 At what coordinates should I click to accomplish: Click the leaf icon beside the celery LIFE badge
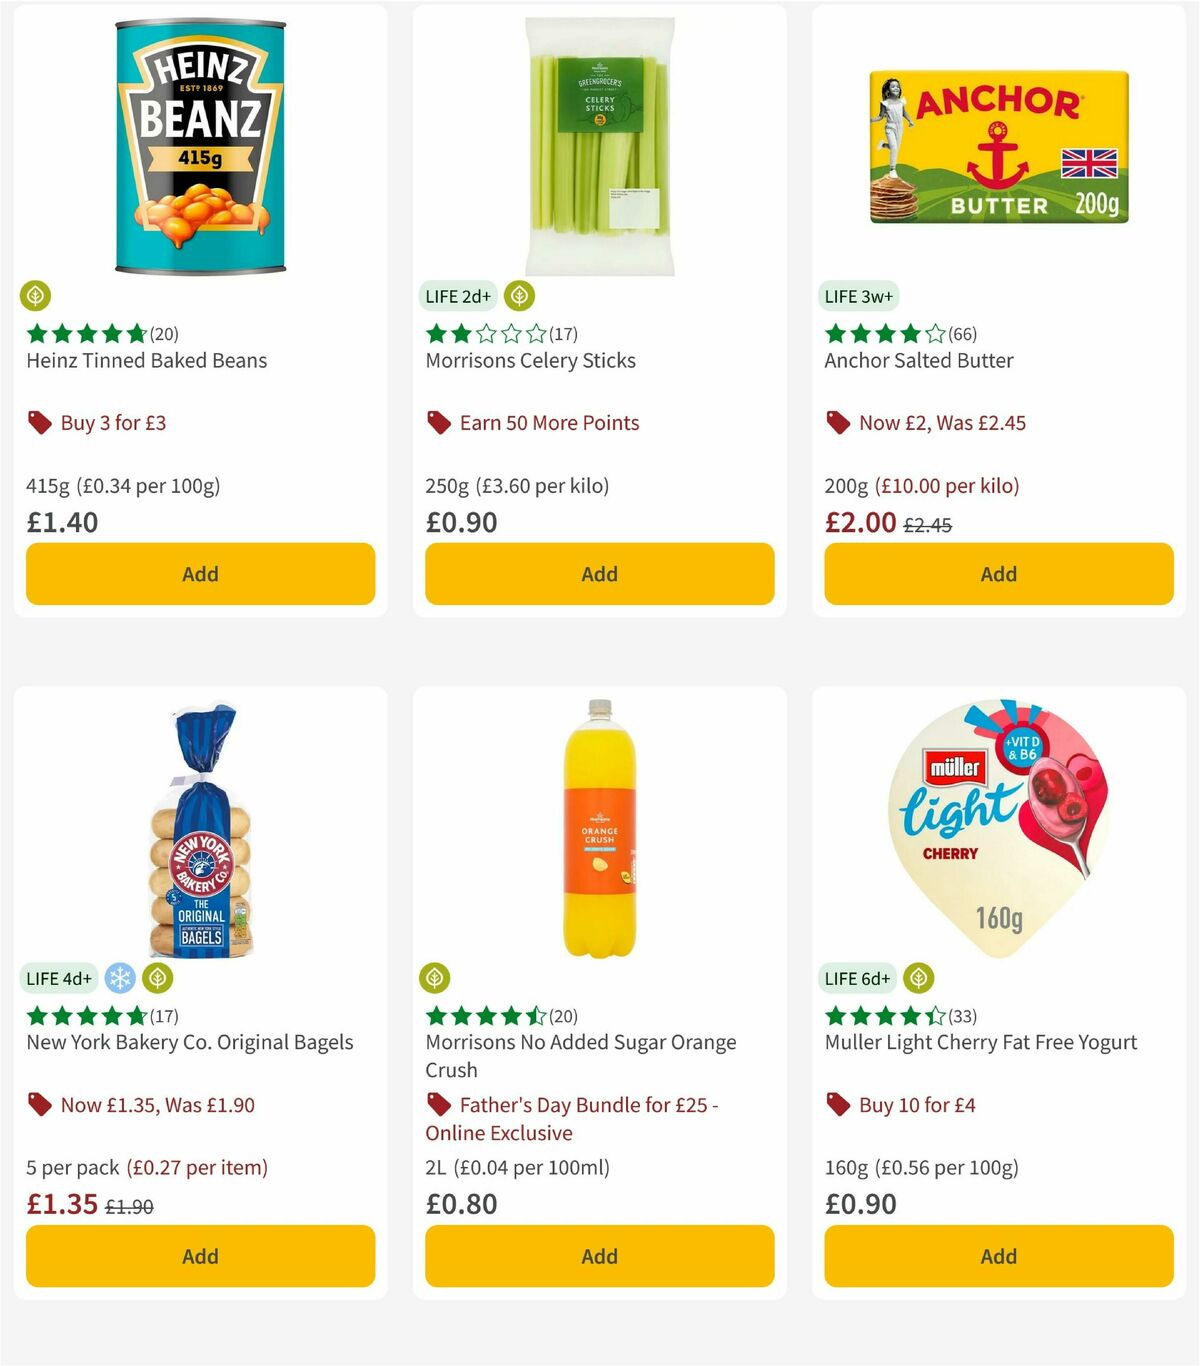click(x=518, y=296)
